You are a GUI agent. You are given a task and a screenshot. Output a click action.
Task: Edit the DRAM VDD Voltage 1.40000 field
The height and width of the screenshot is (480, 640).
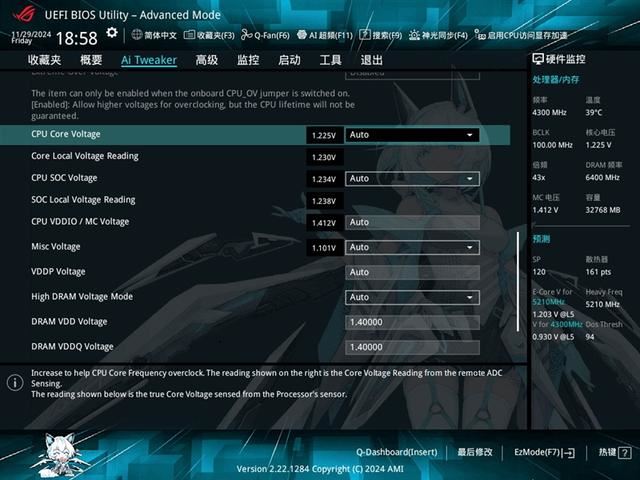[x=412, y=322]
